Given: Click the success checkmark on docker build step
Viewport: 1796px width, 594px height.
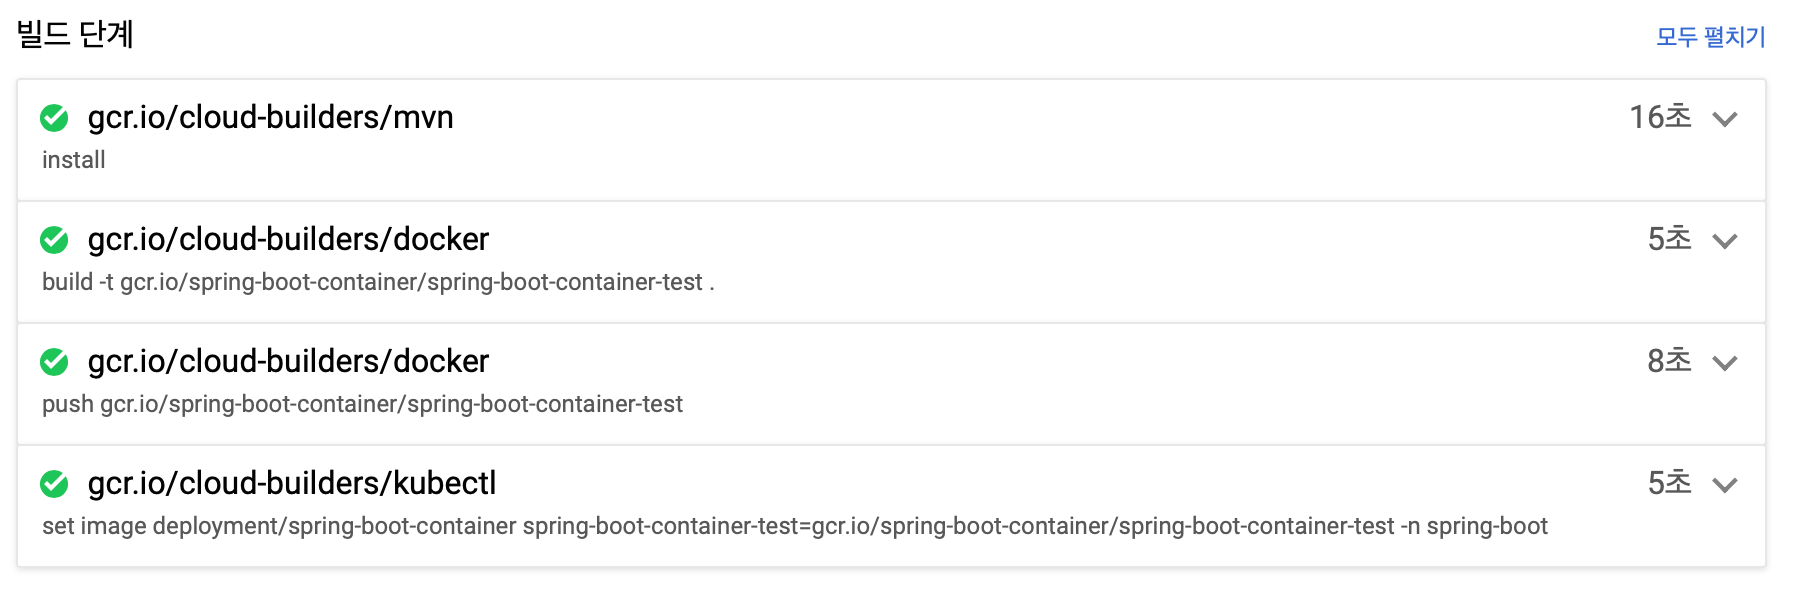Looking at the screenshot, I should (54, 240).
